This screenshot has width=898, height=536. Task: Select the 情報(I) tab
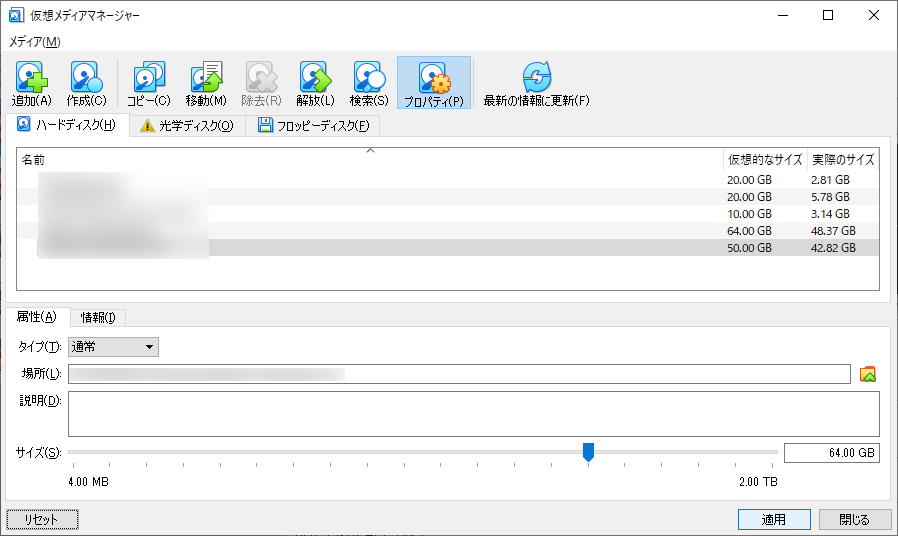(x=98, y=317)
